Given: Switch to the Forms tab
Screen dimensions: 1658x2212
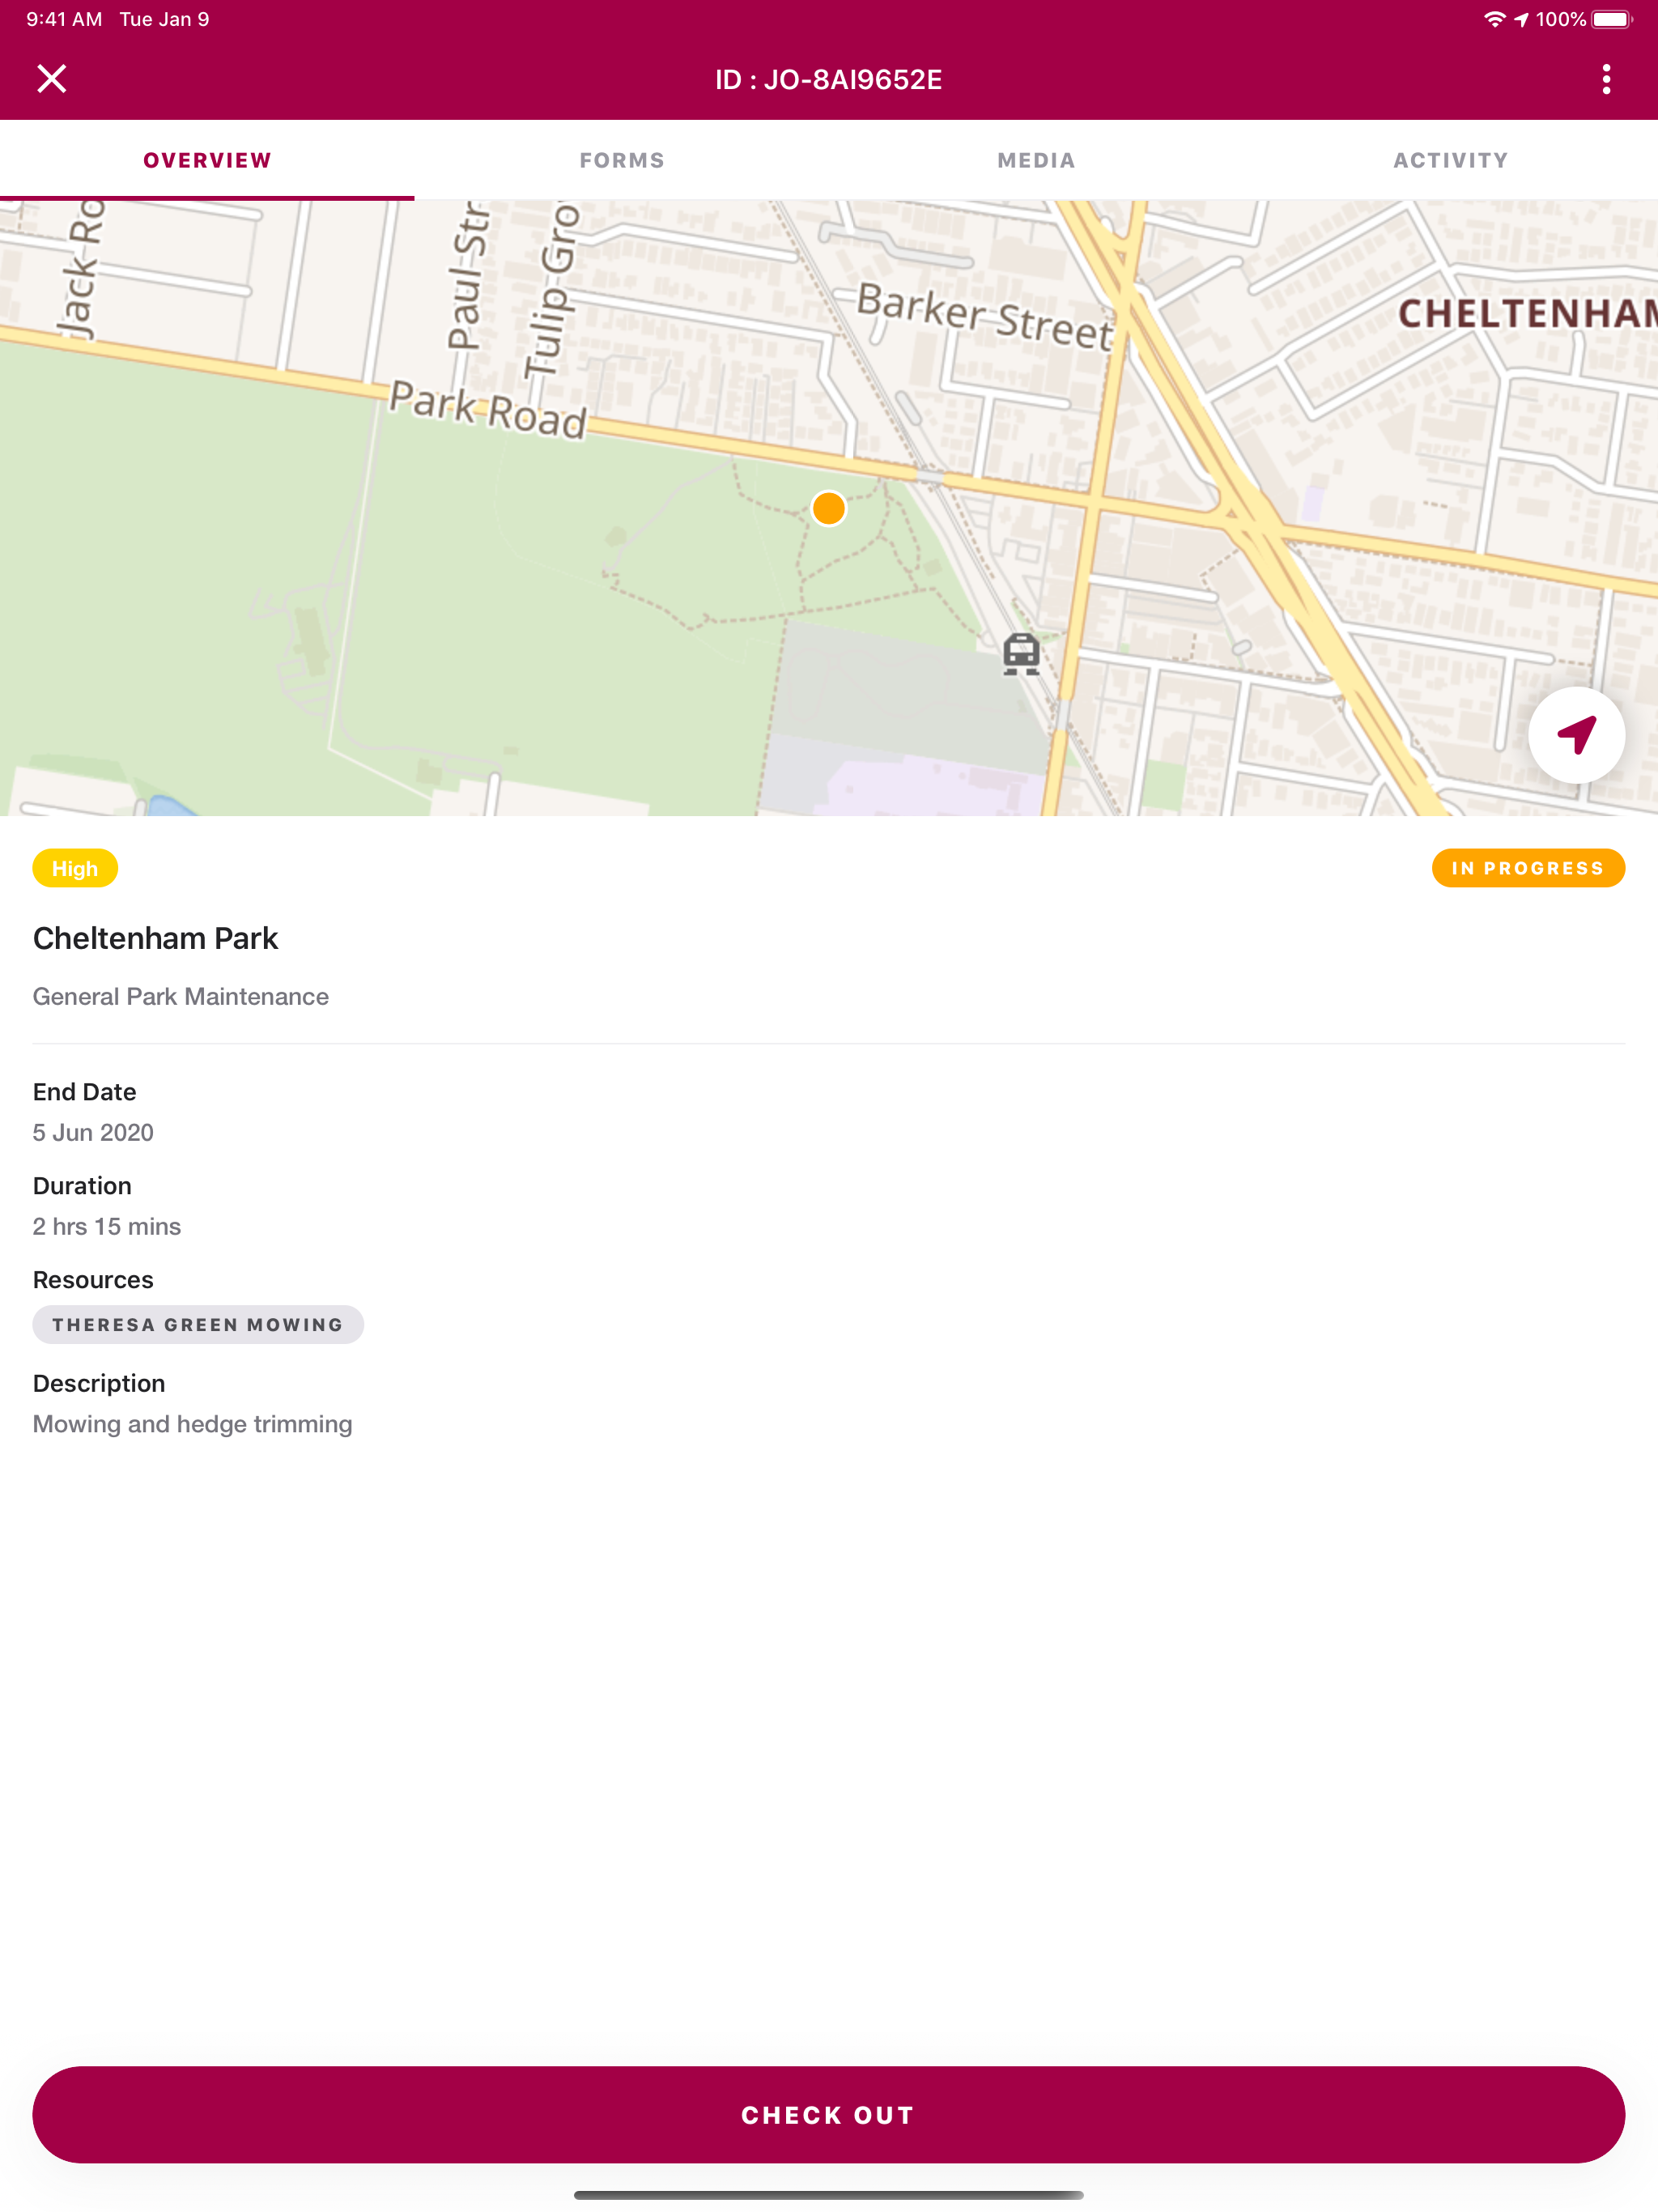Looking at the screenshot, I should pos(622,160).
